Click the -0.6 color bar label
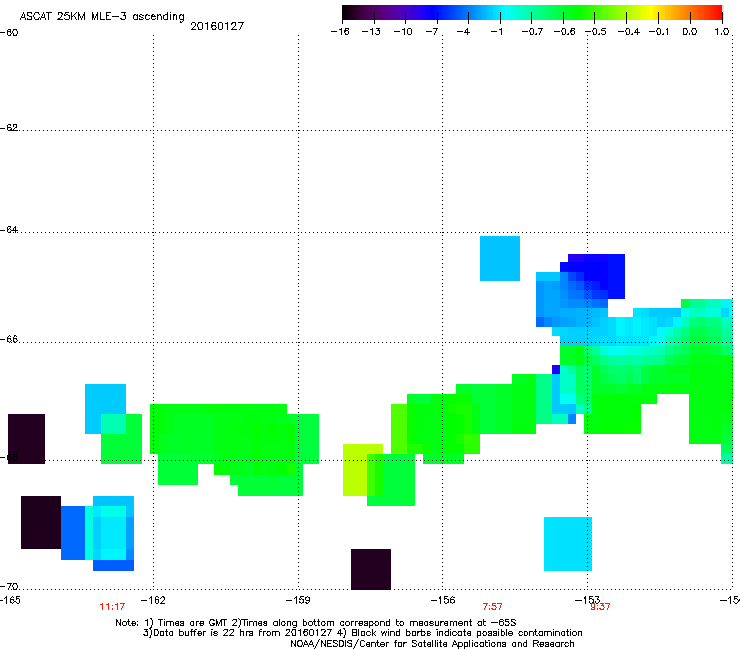 click(564, 32)
